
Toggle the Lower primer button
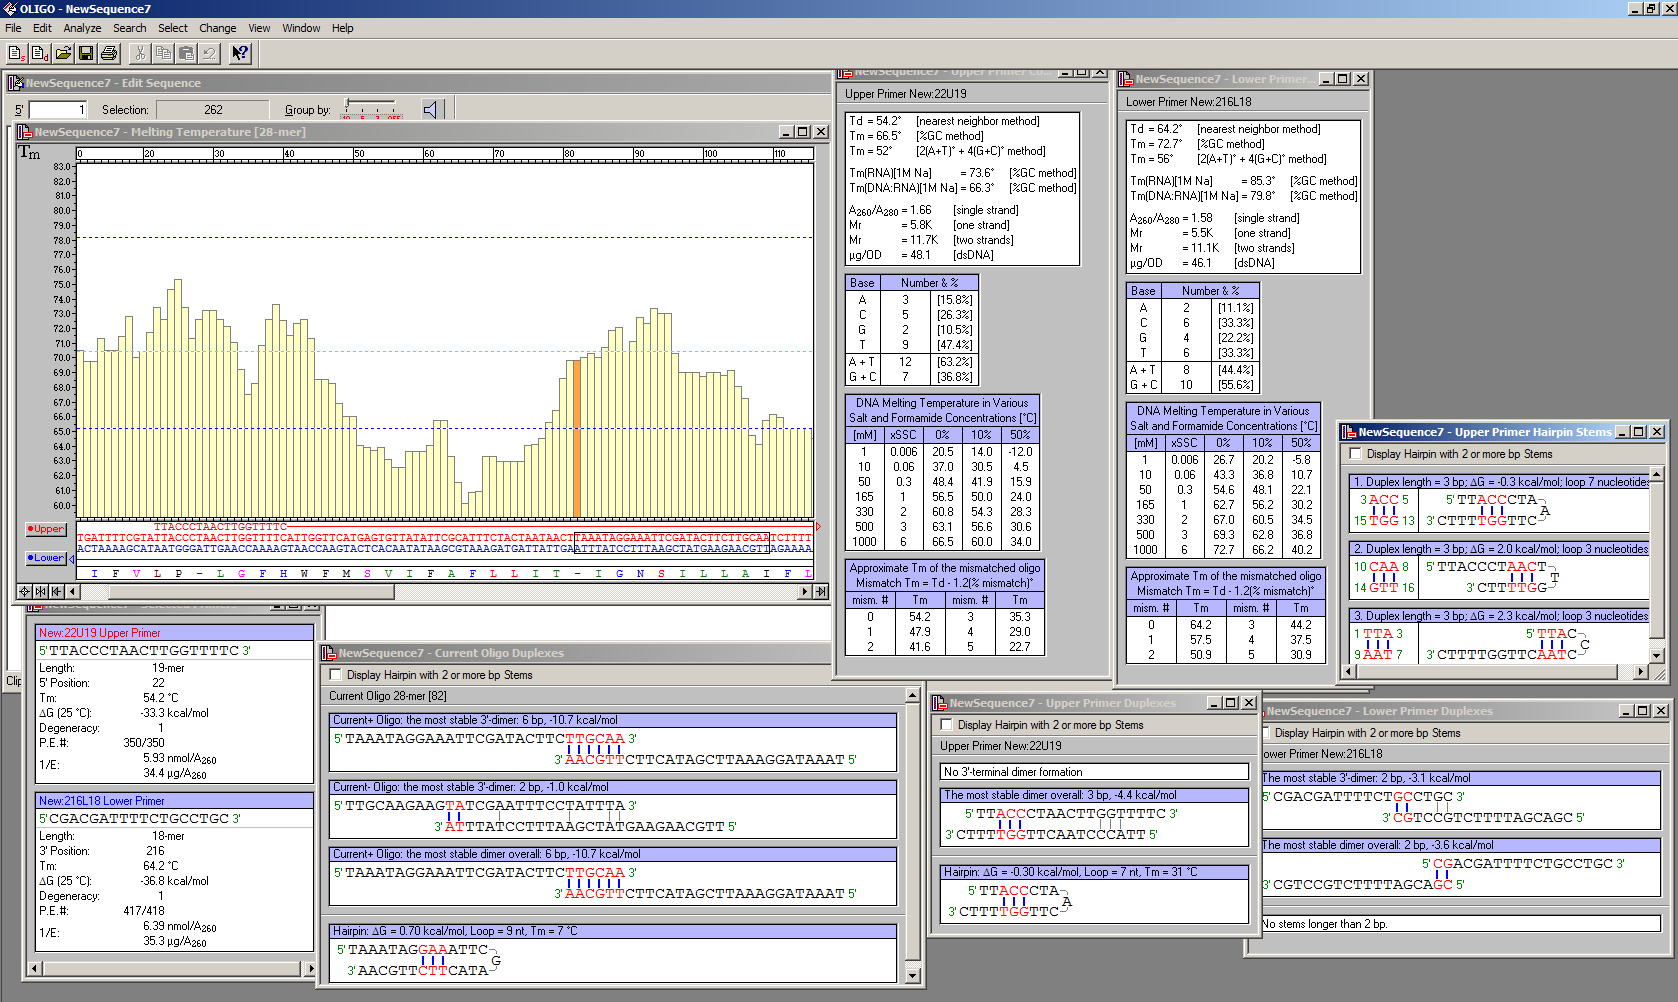click(x=46, y=558)
